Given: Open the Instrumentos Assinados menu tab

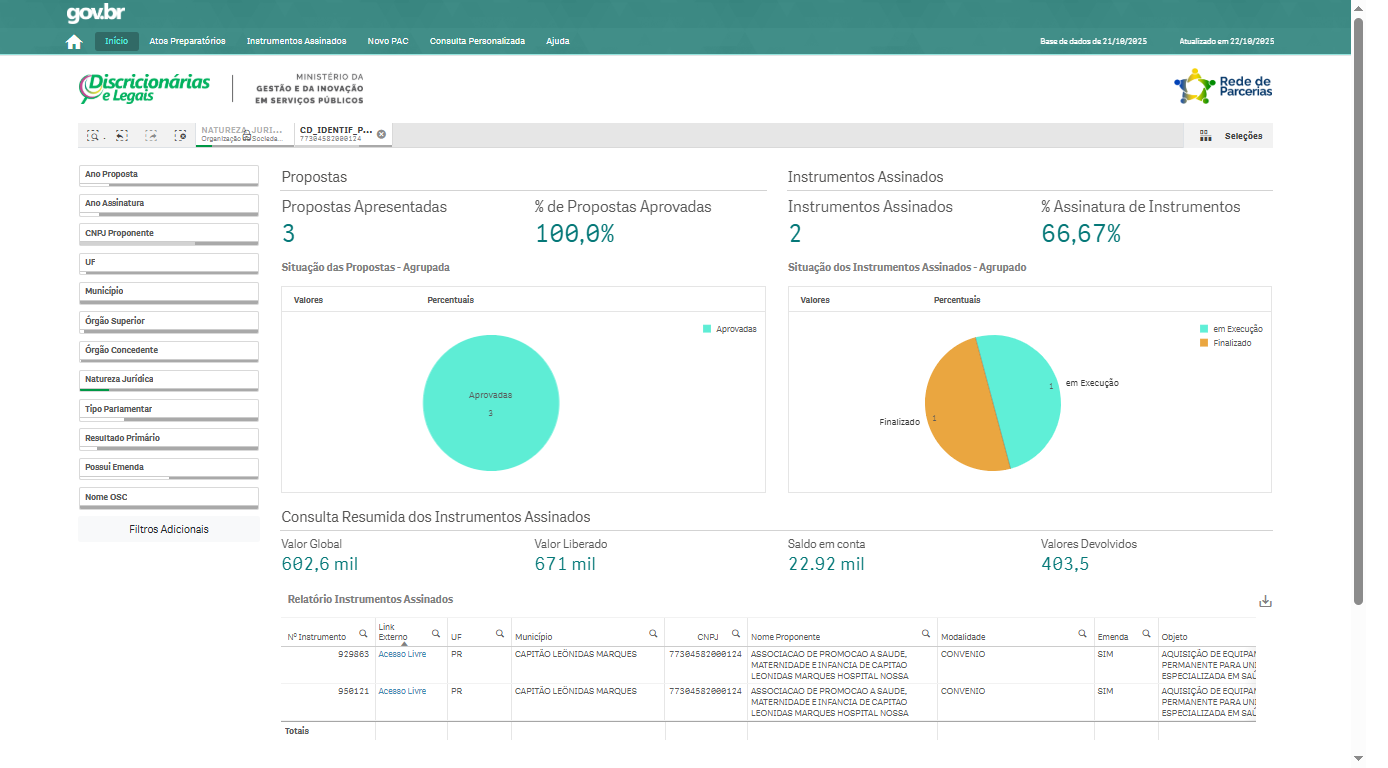Looking at the screenshot, I should (x=296, y=41).
